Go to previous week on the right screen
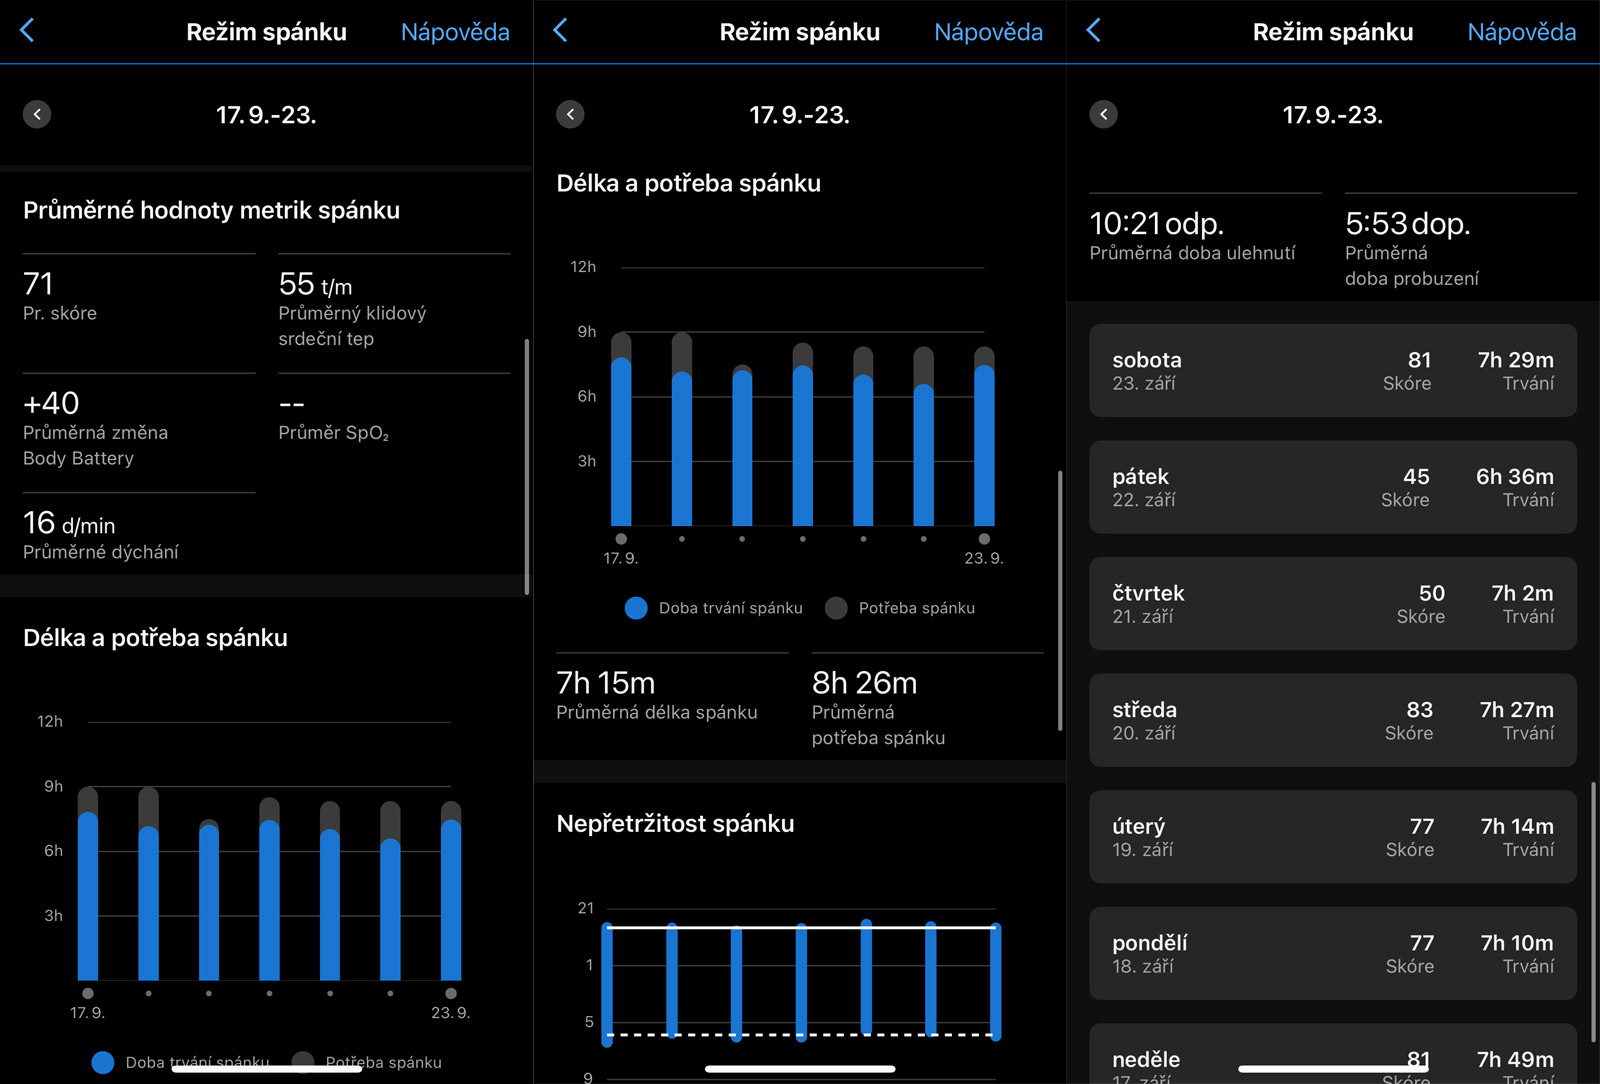1600x1084 pixels. click(1103, 114)
